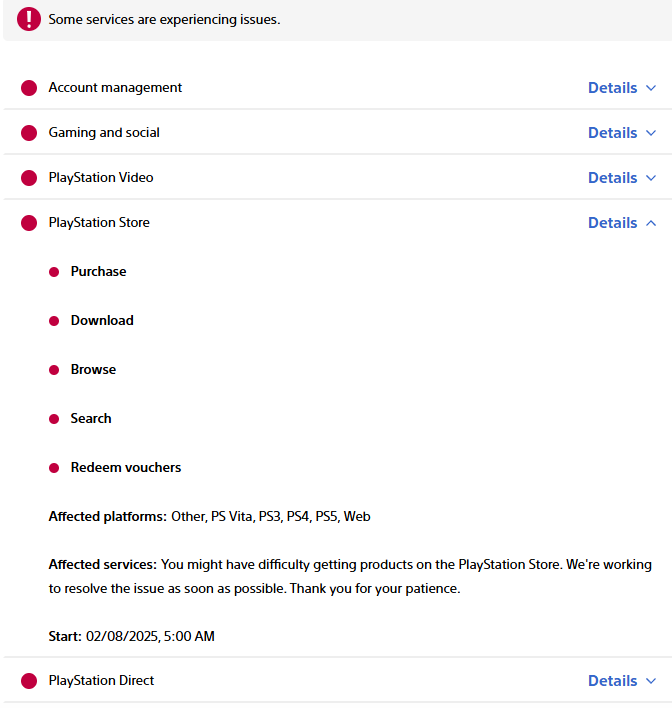Expand Account management Details chevron
Screen dimensions: 672x708
(651, 88)
